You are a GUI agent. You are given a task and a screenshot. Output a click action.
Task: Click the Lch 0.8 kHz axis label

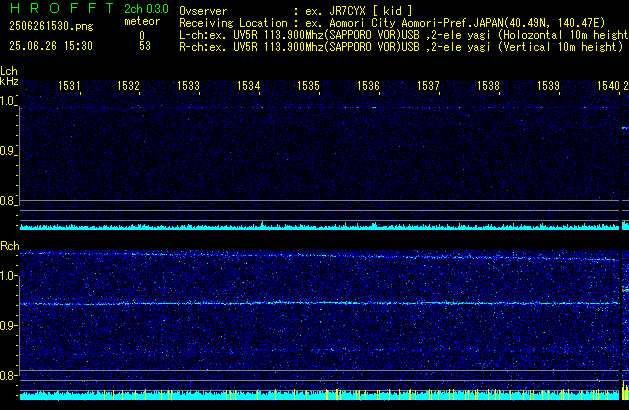[8, 201]
